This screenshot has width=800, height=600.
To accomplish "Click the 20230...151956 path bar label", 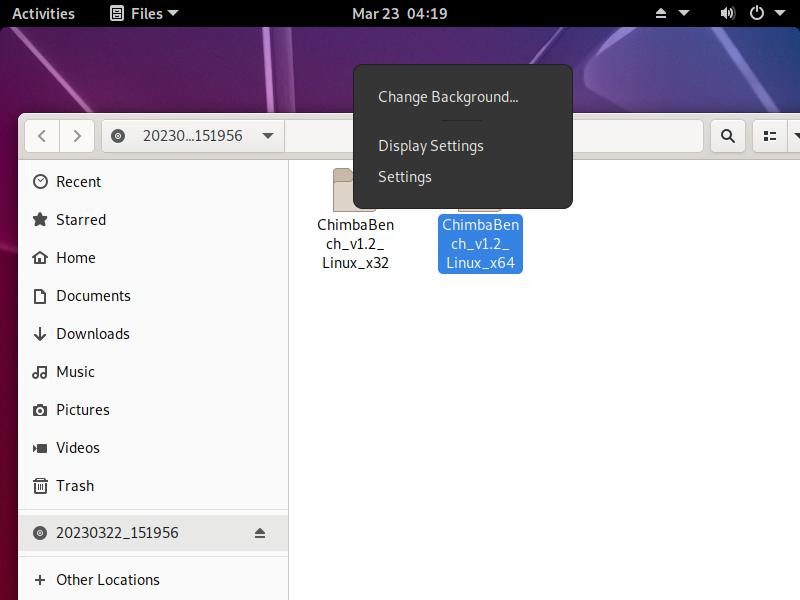I will [193, 136].
